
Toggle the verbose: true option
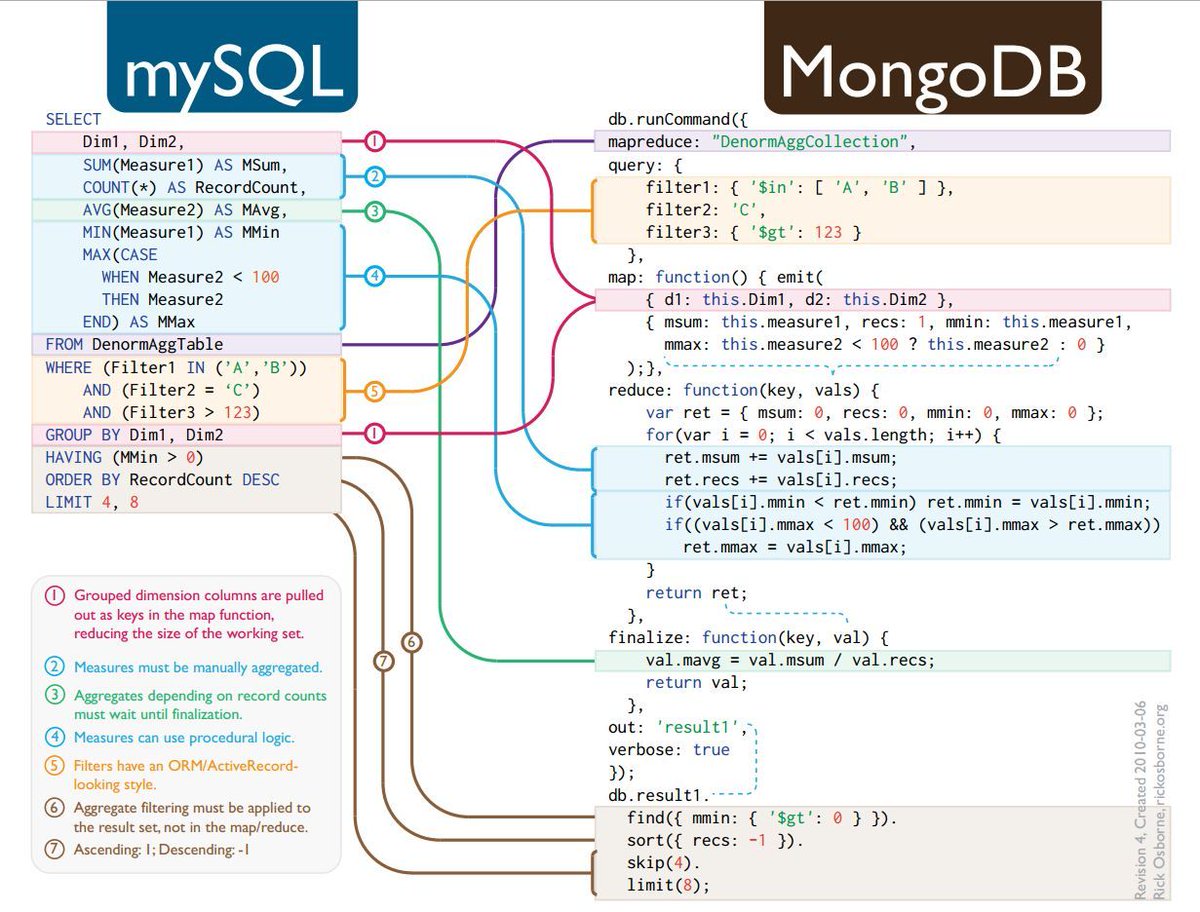[x=669, y=750]
